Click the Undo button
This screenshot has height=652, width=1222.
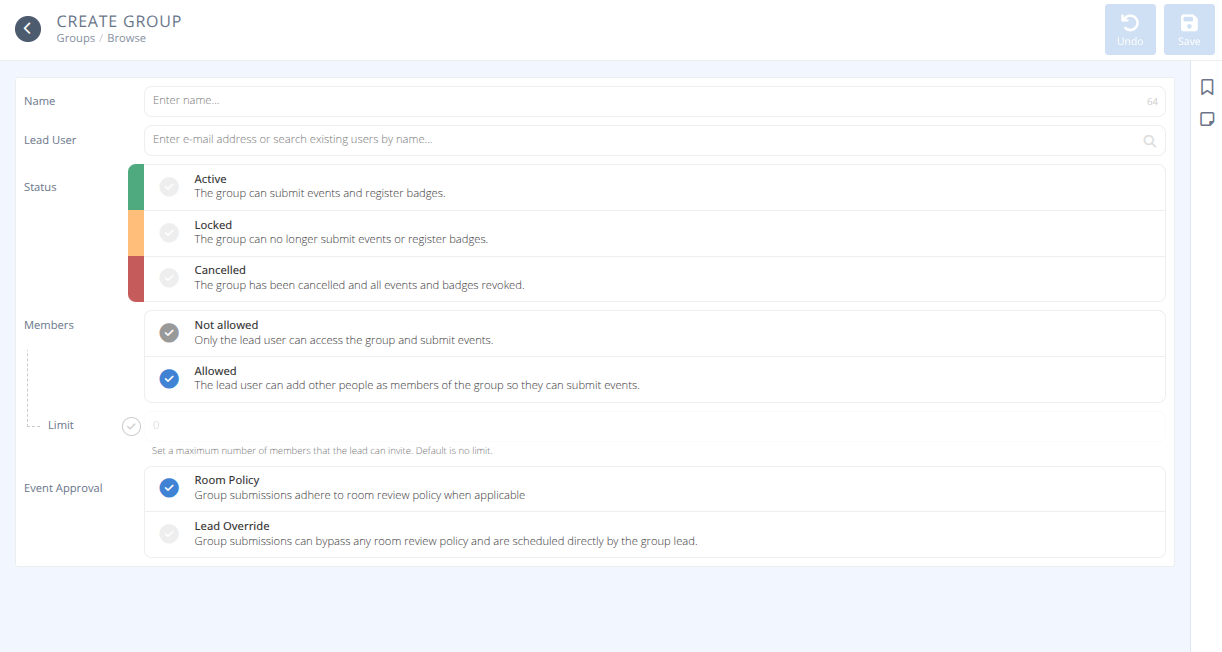pyautogui.click(x=1130, y=29)
